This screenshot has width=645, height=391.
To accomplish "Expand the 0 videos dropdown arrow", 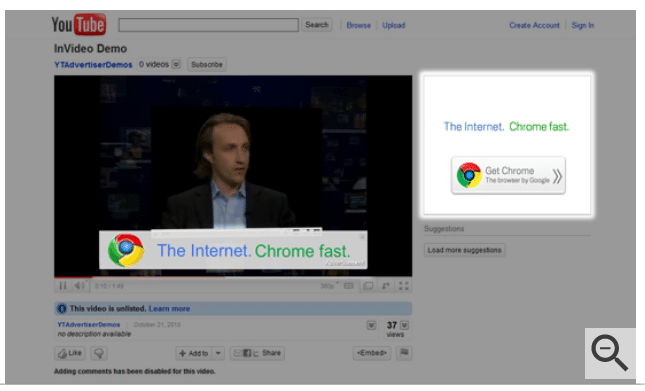I will click(176, 64).
